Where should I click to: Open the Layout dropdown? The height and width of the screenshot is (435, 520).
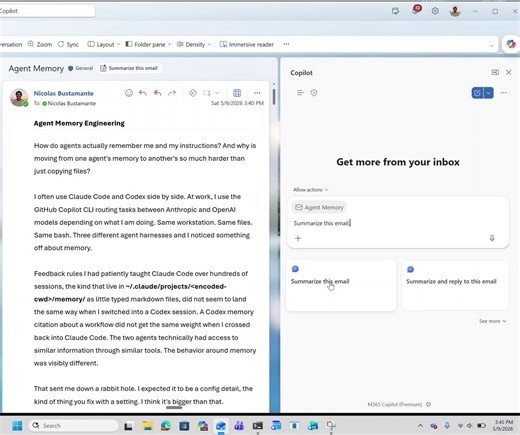(103, 44)
